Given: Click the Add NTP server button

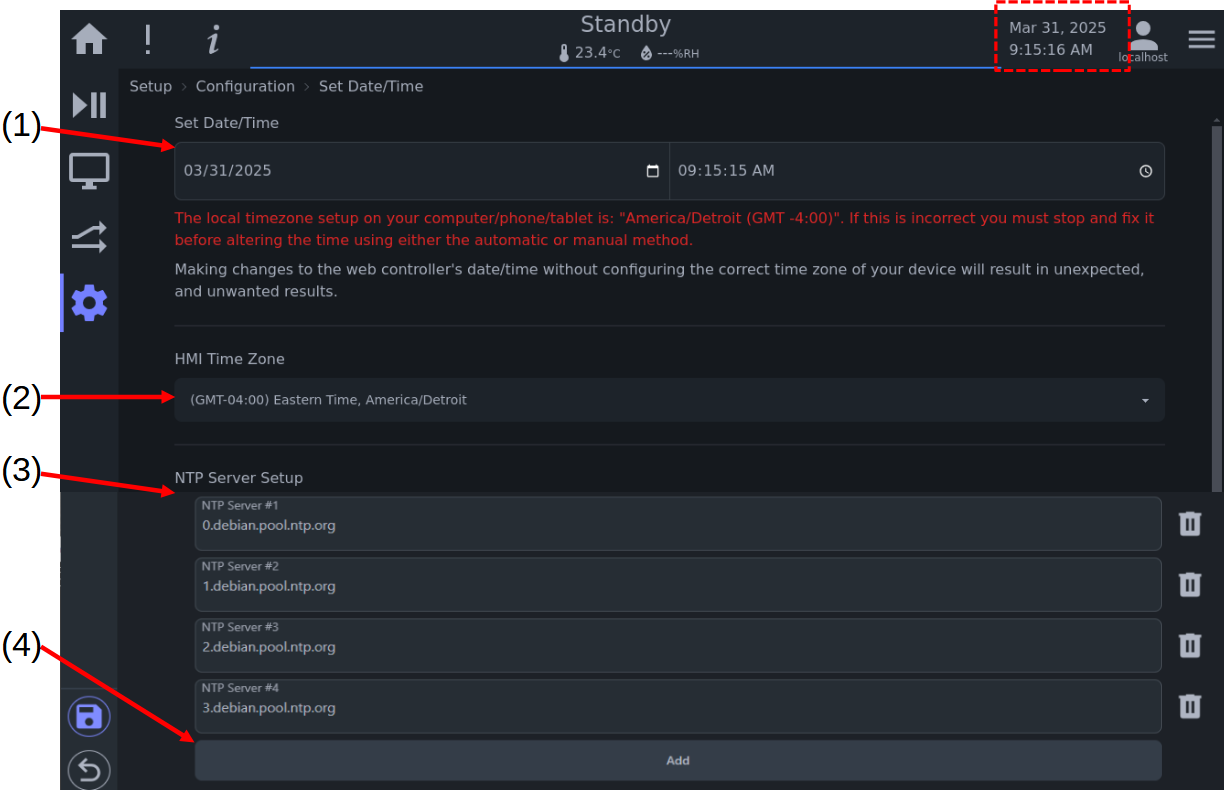Looking at the screenshot, I should pos(678,760).
